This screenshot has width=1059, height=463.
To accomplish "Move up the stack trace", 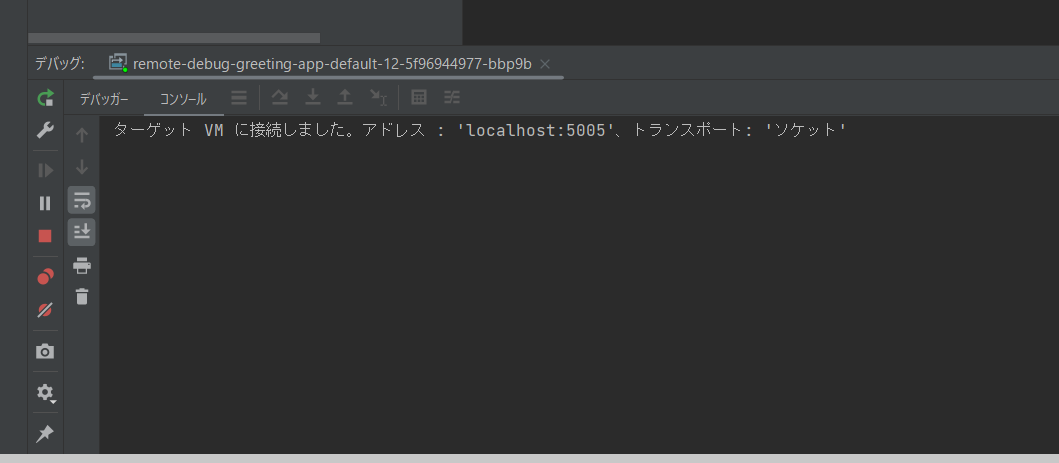I will tap(82, 135).
